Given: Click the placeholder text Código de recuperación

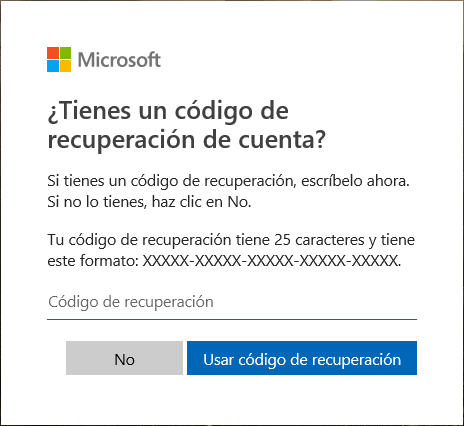Looking at the screenshot, I should (131, 302).
